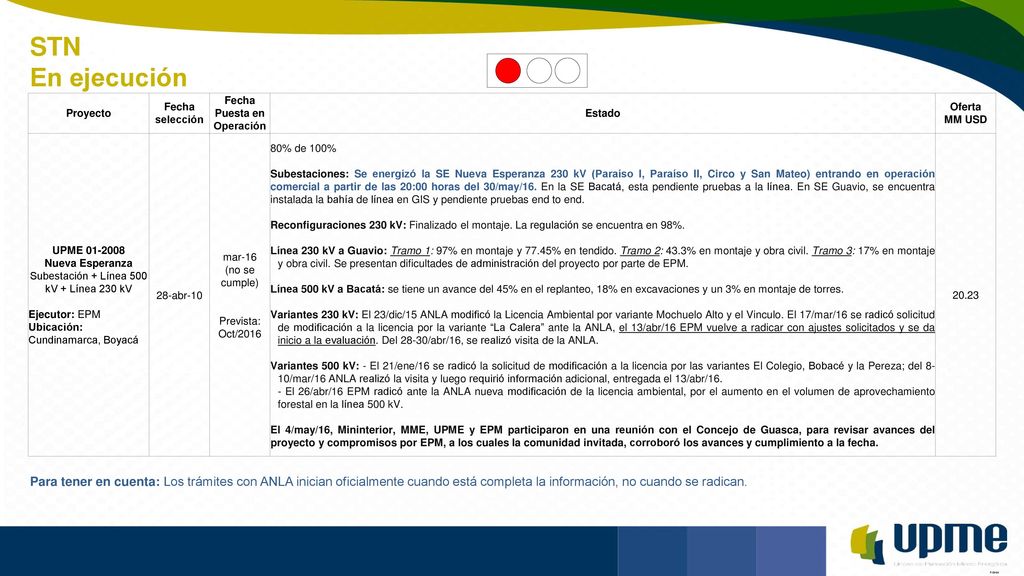Click the 'Ubicación:' label

[56, 327]
